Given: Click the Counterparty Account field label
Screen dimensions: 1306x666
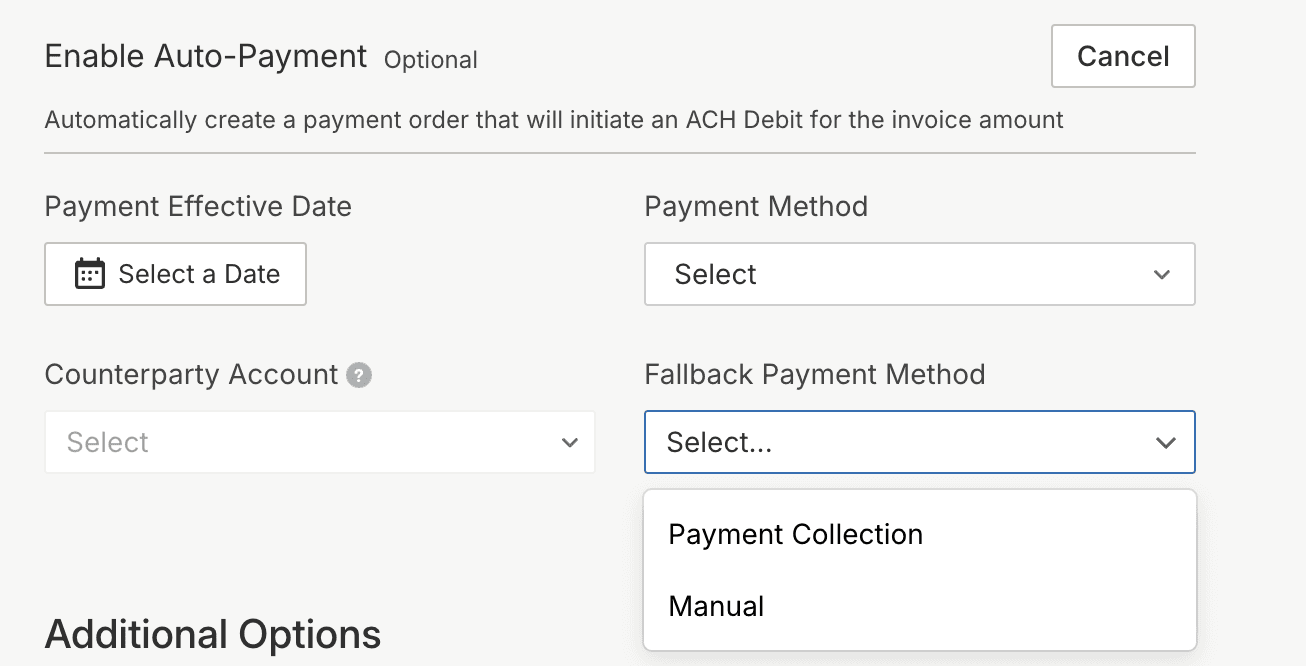Looking at the screenshot, I should (191, 375).
